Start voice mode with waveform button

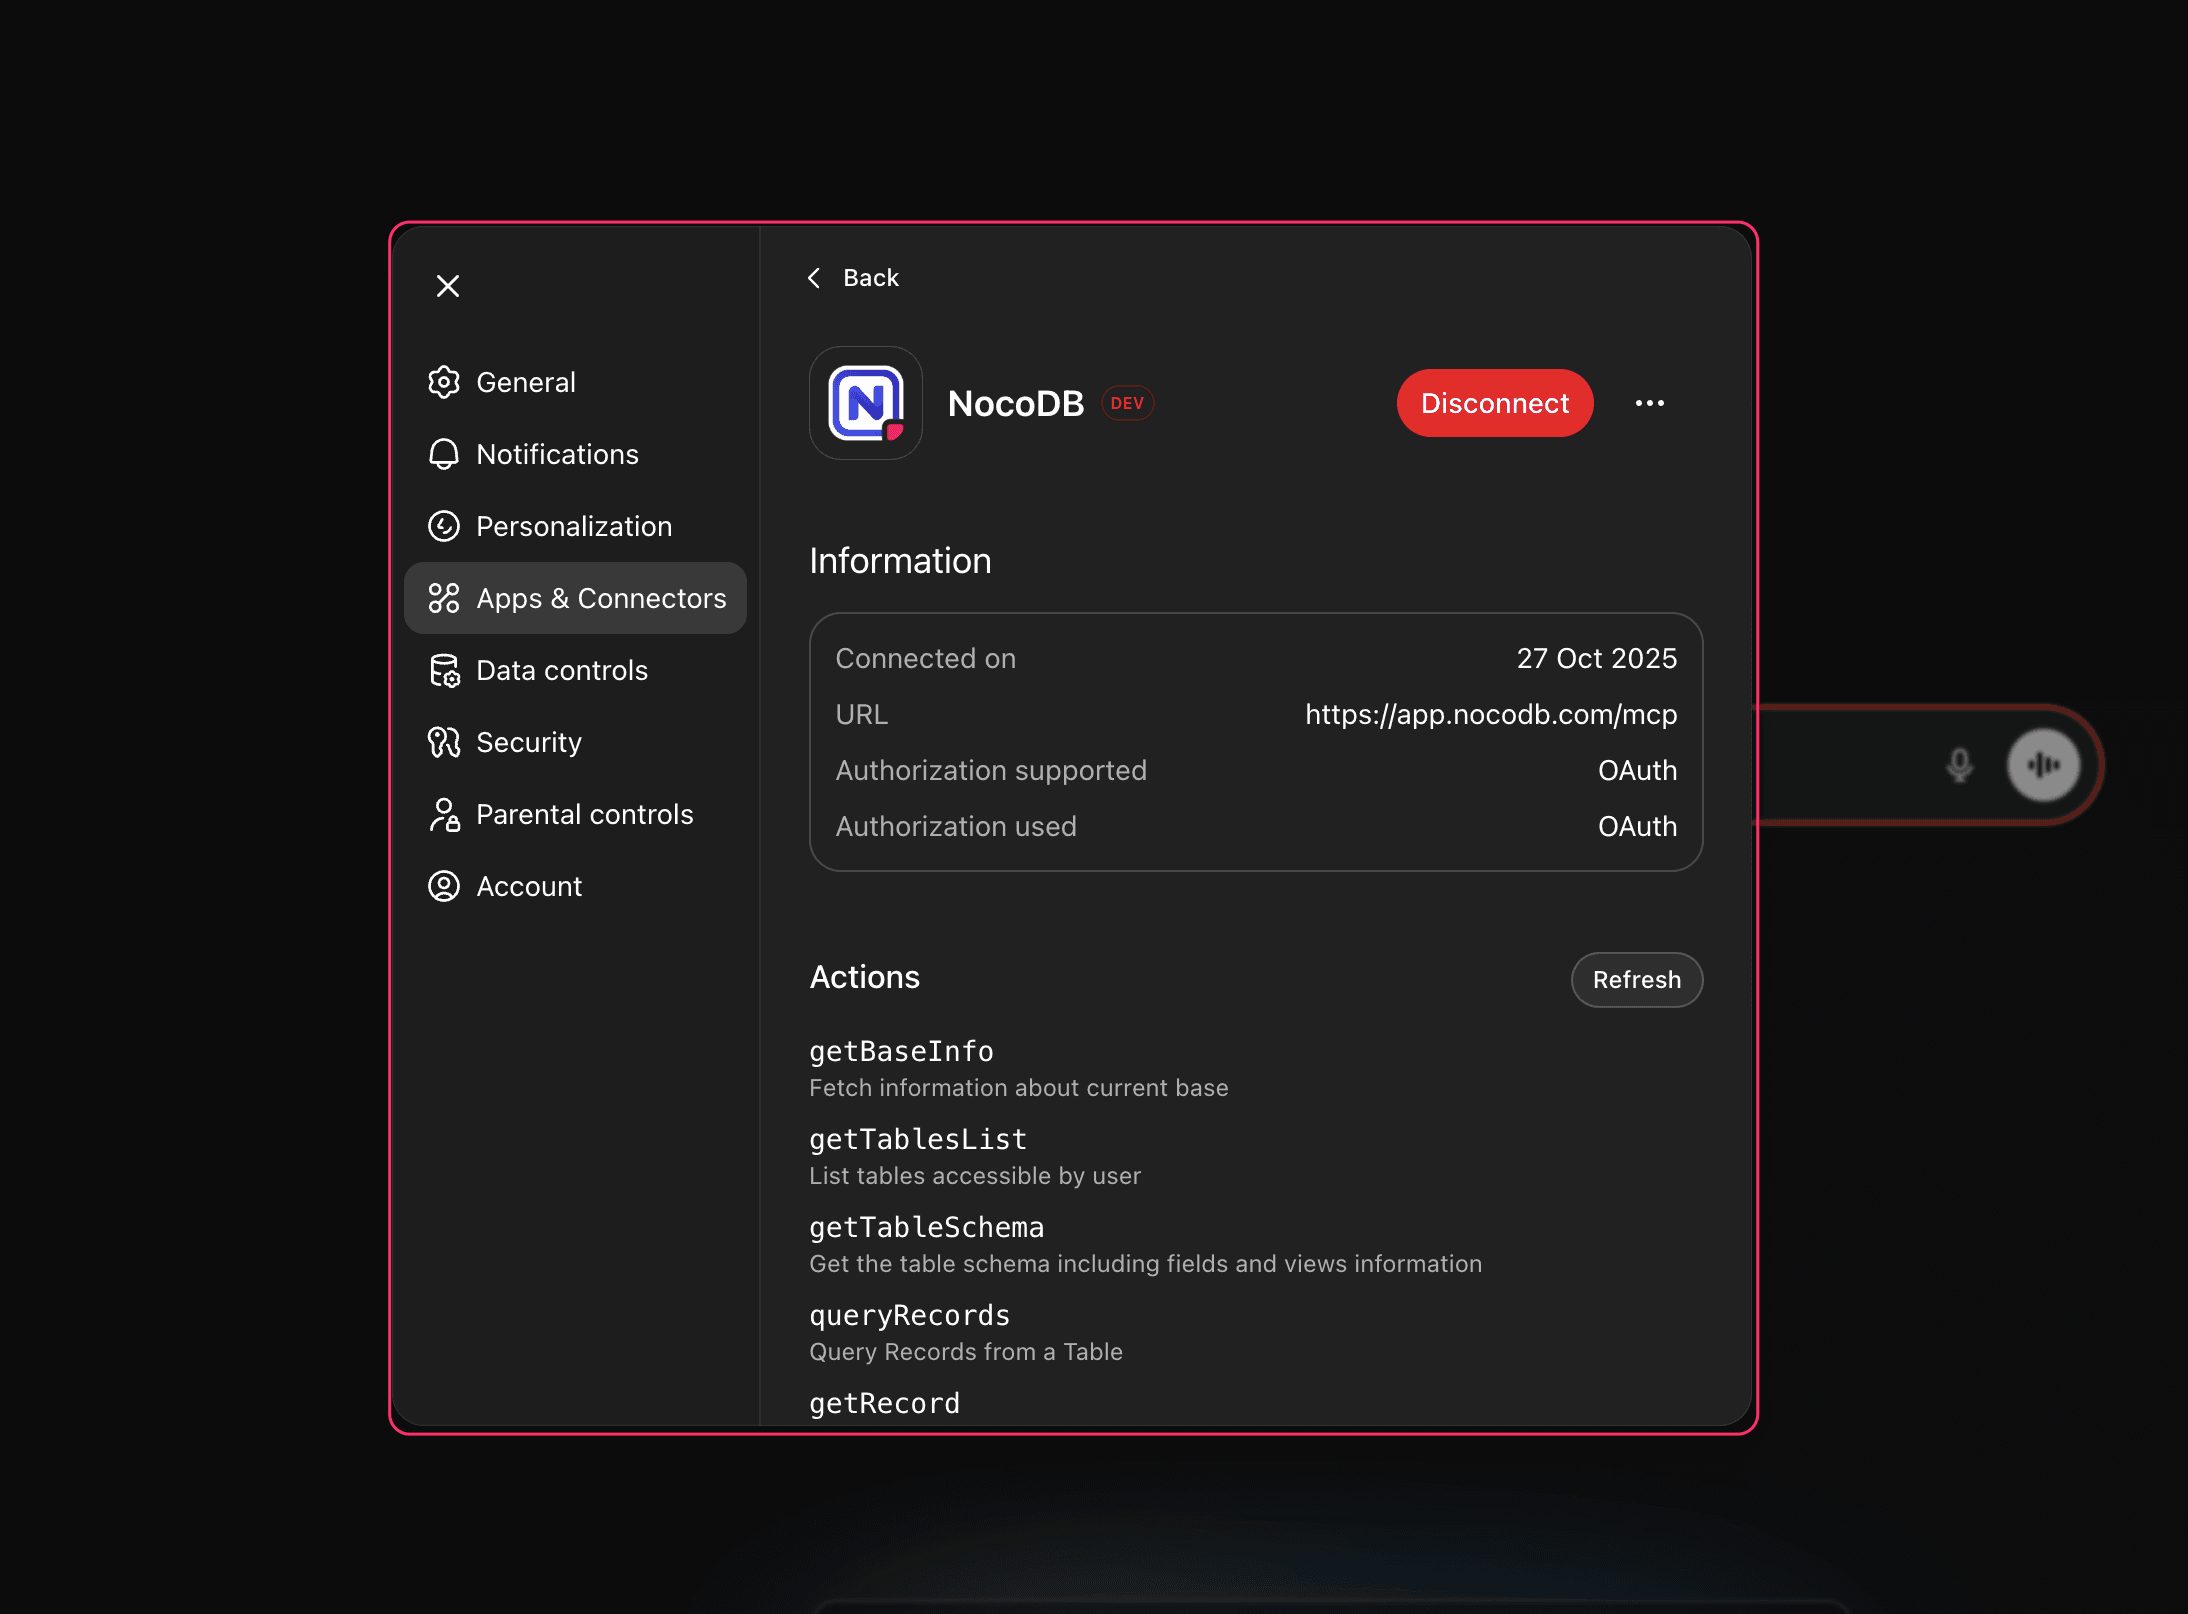(2043, 766)
